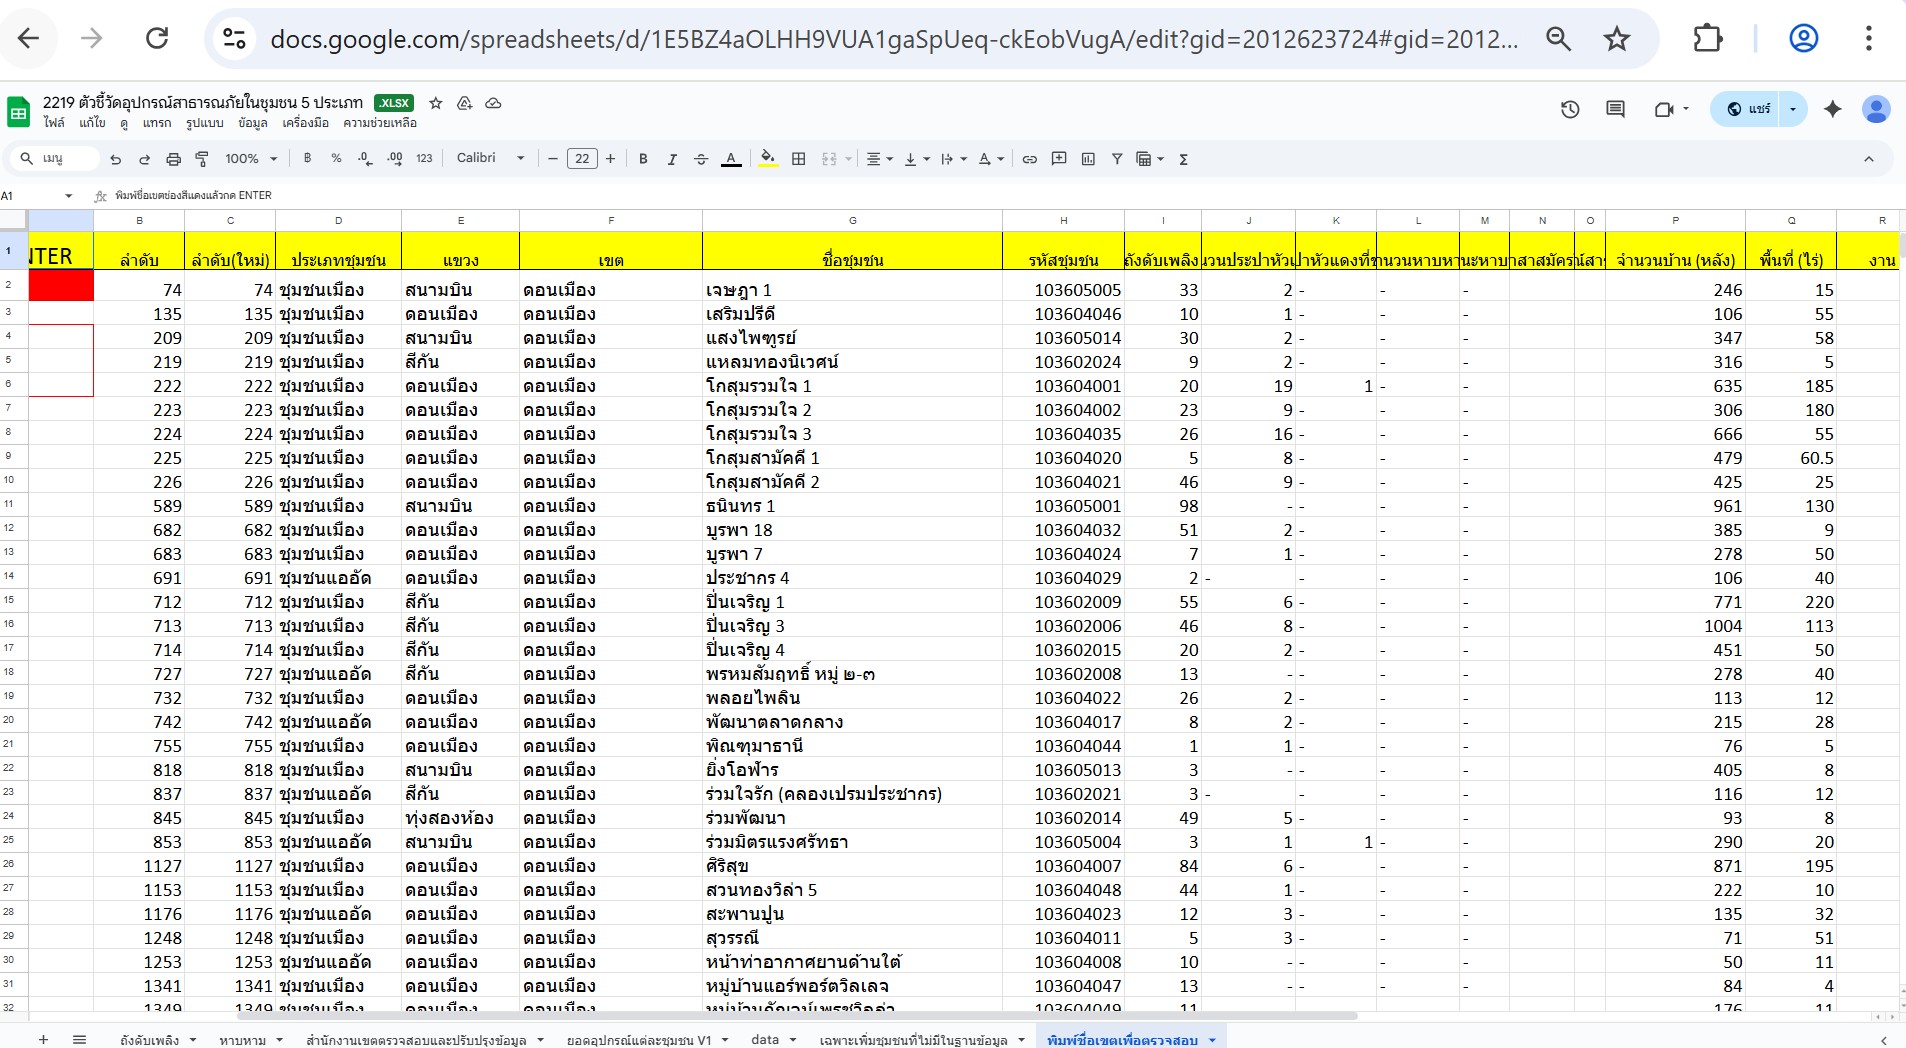This screenshot has width=1906, height=1048.
Task: Toggle bold formatting
Action: [643, 159]
